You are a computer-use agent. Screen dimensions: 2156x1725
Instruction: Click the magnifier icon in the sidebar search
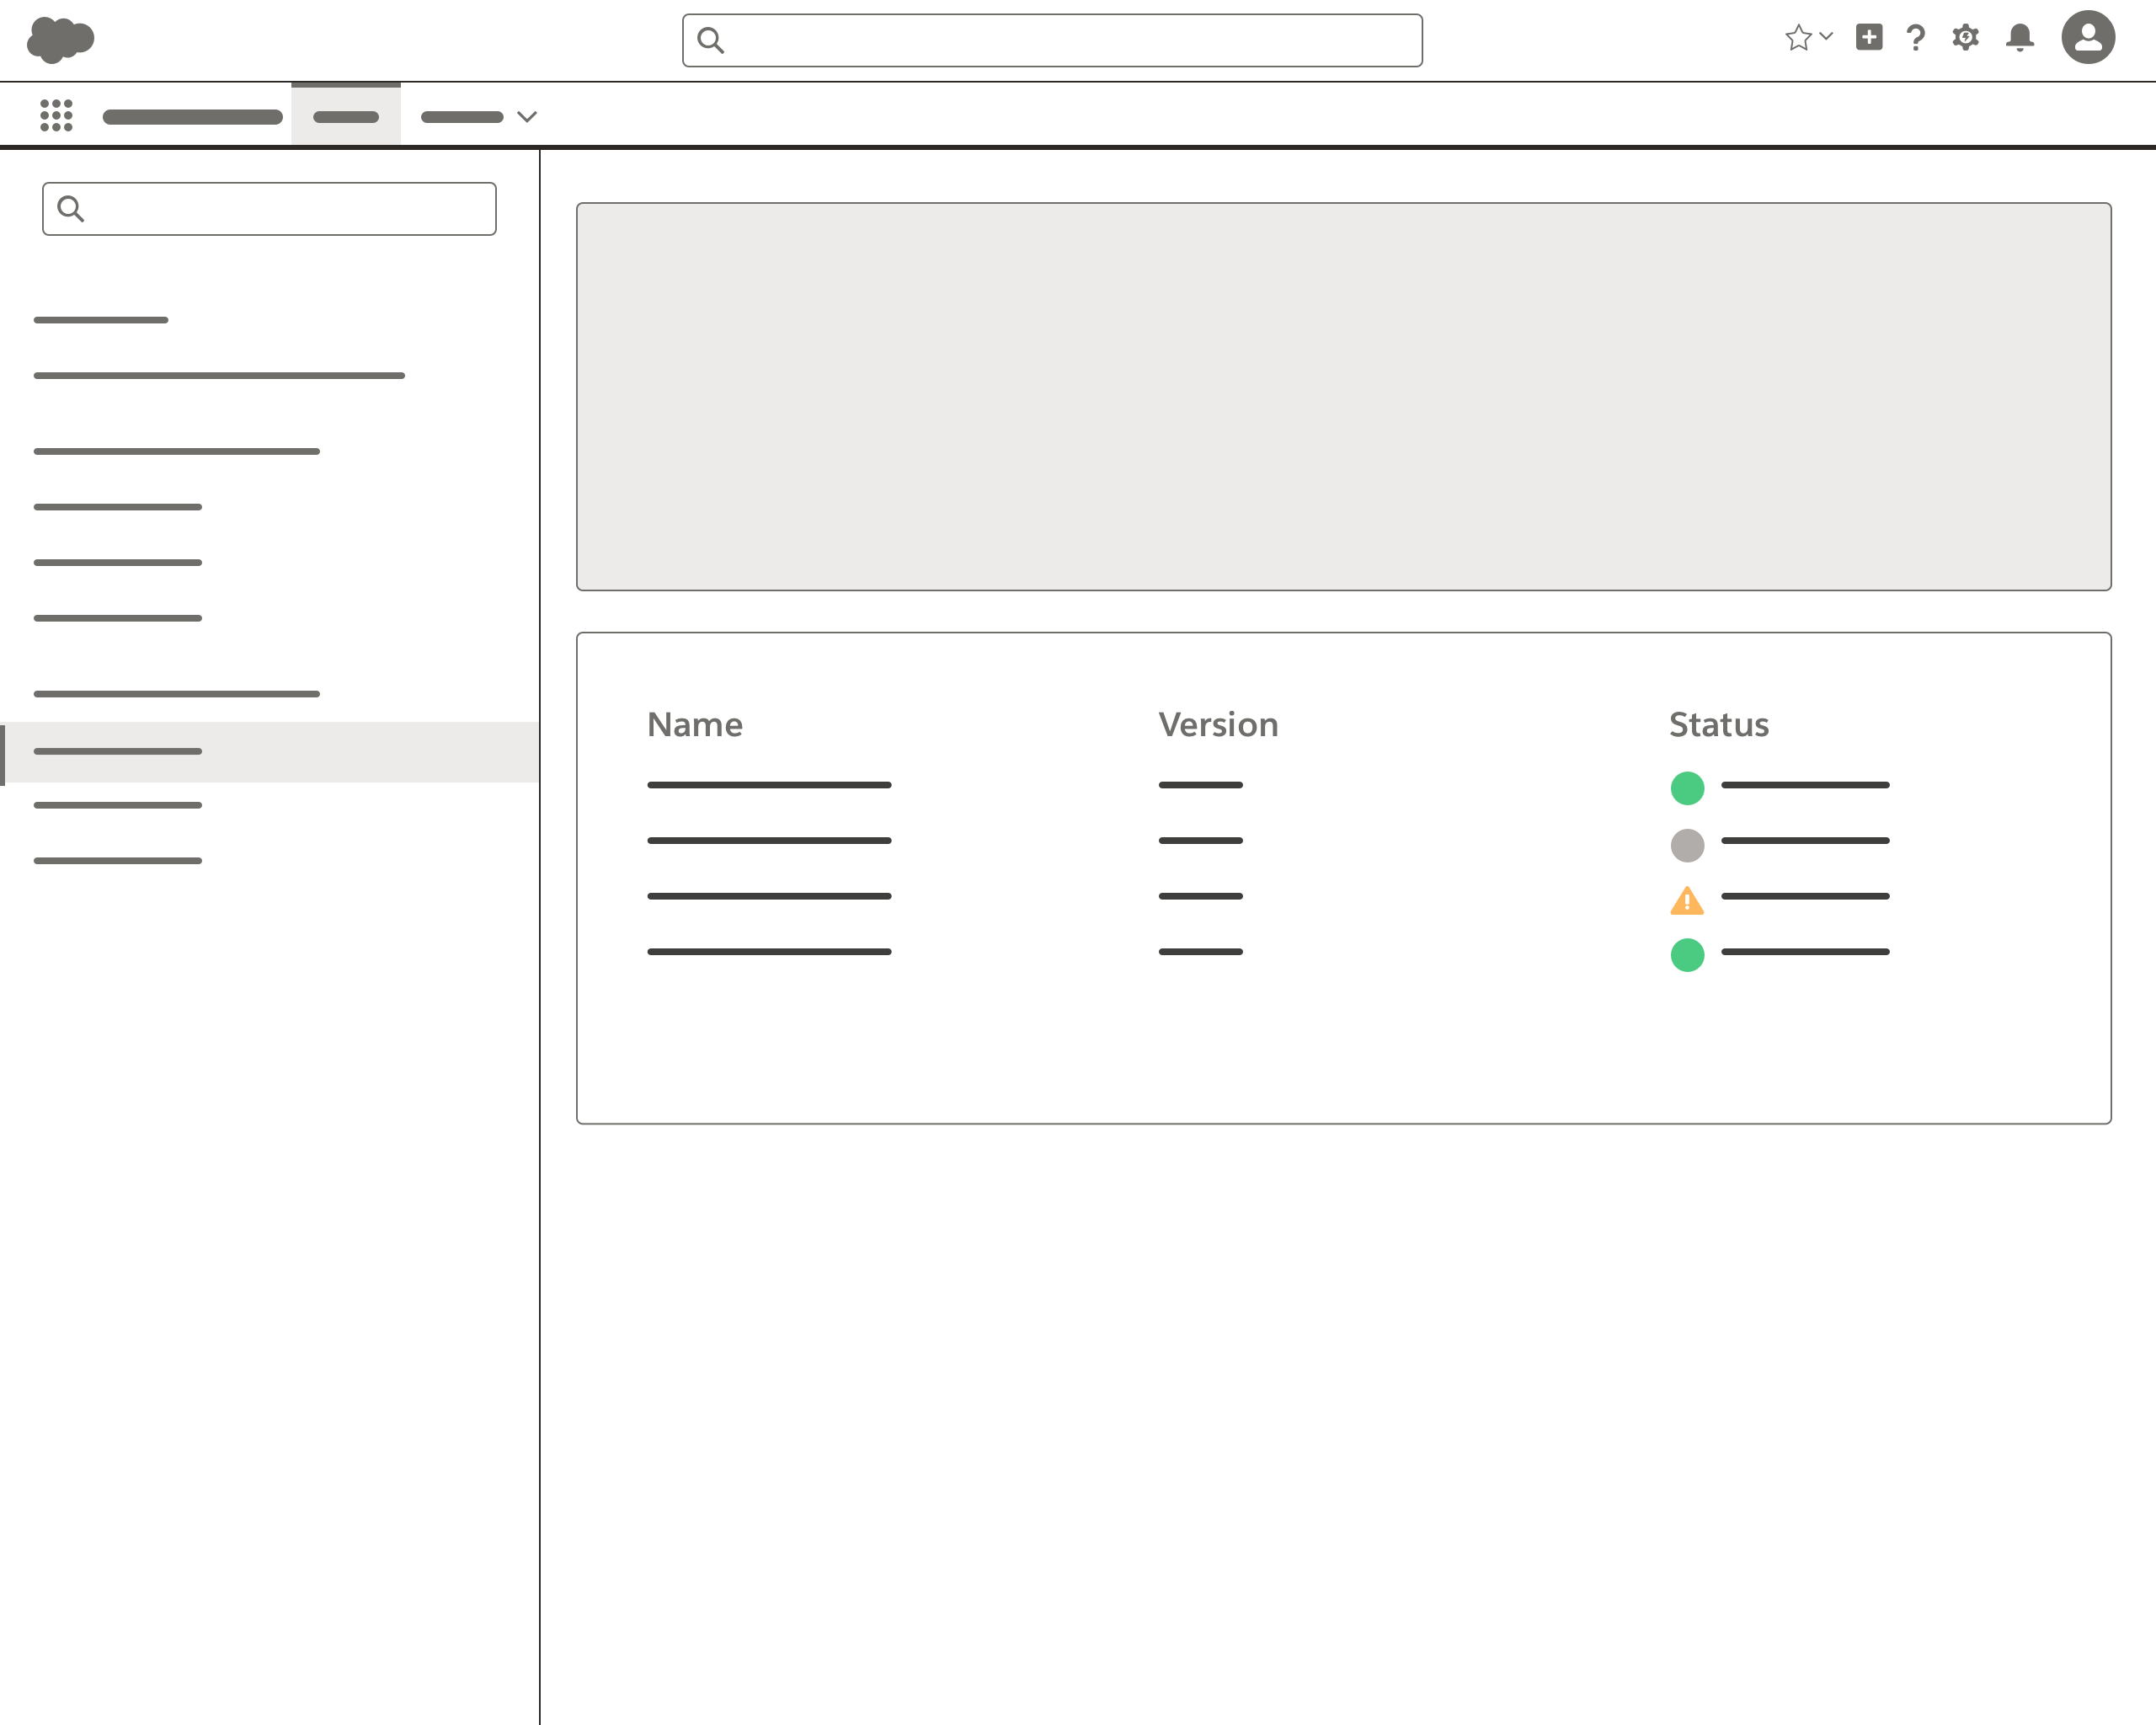[x=71, y=208]
